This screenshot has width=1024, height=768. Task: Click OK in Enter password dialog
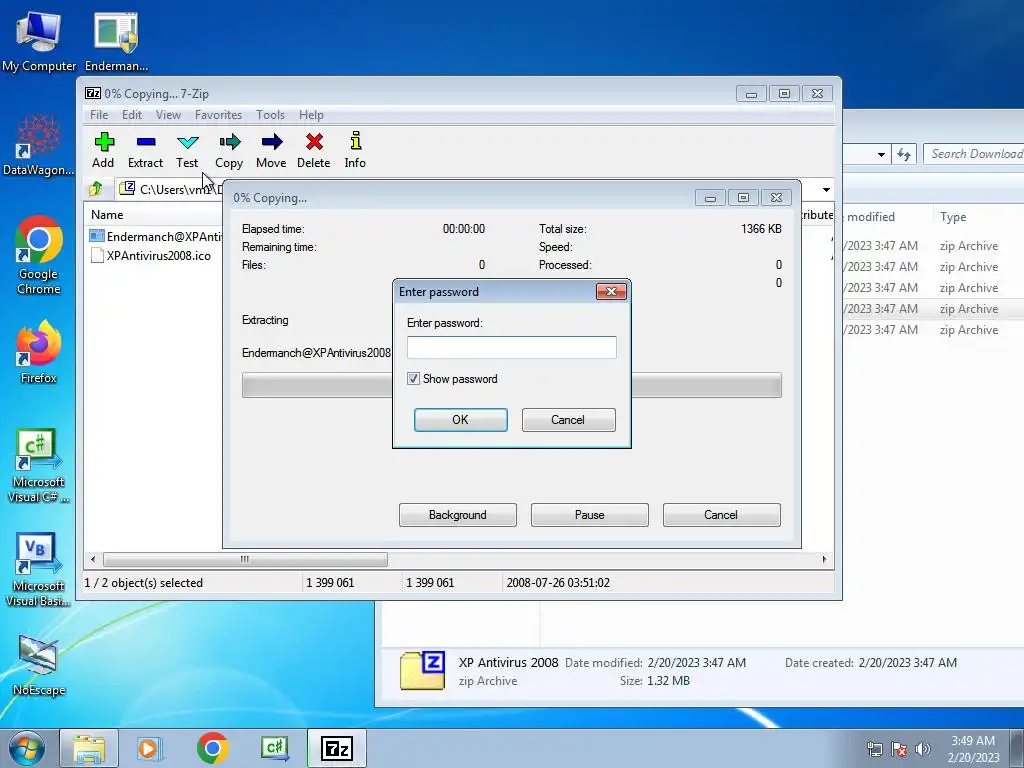(x=460, y=420)
